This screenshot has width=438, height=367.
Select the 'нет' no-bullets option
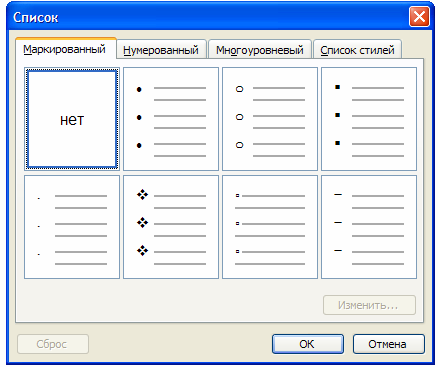pos(72,119)
